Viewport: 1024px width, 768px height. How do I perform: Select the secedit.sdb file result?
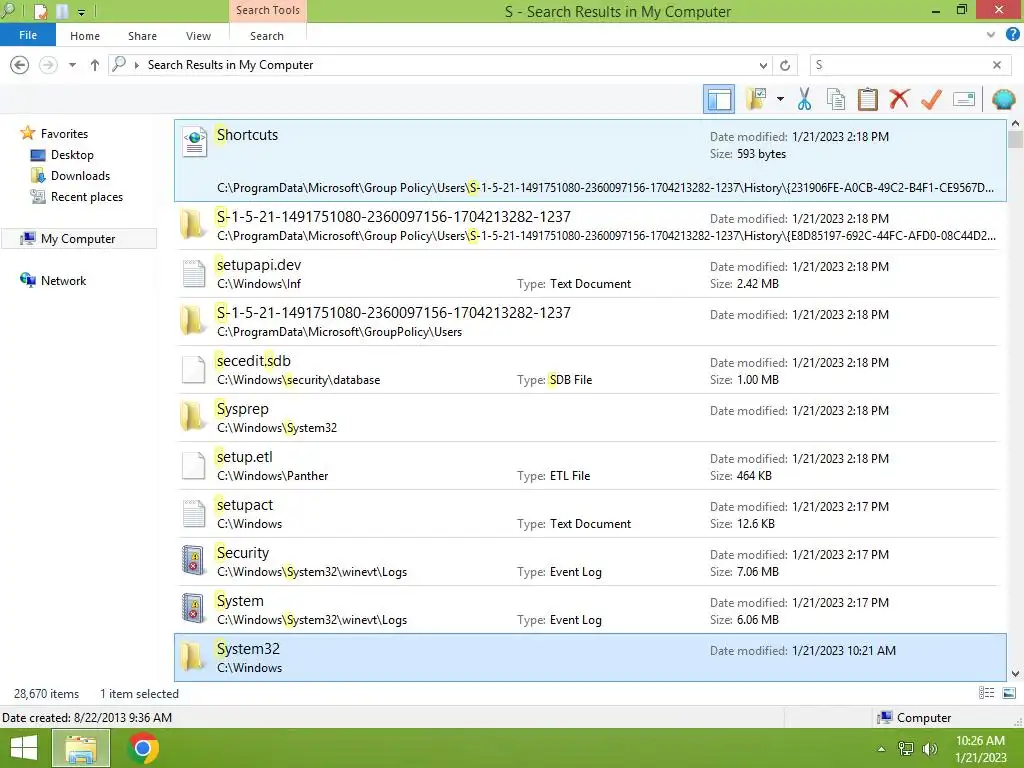(588, 370)
